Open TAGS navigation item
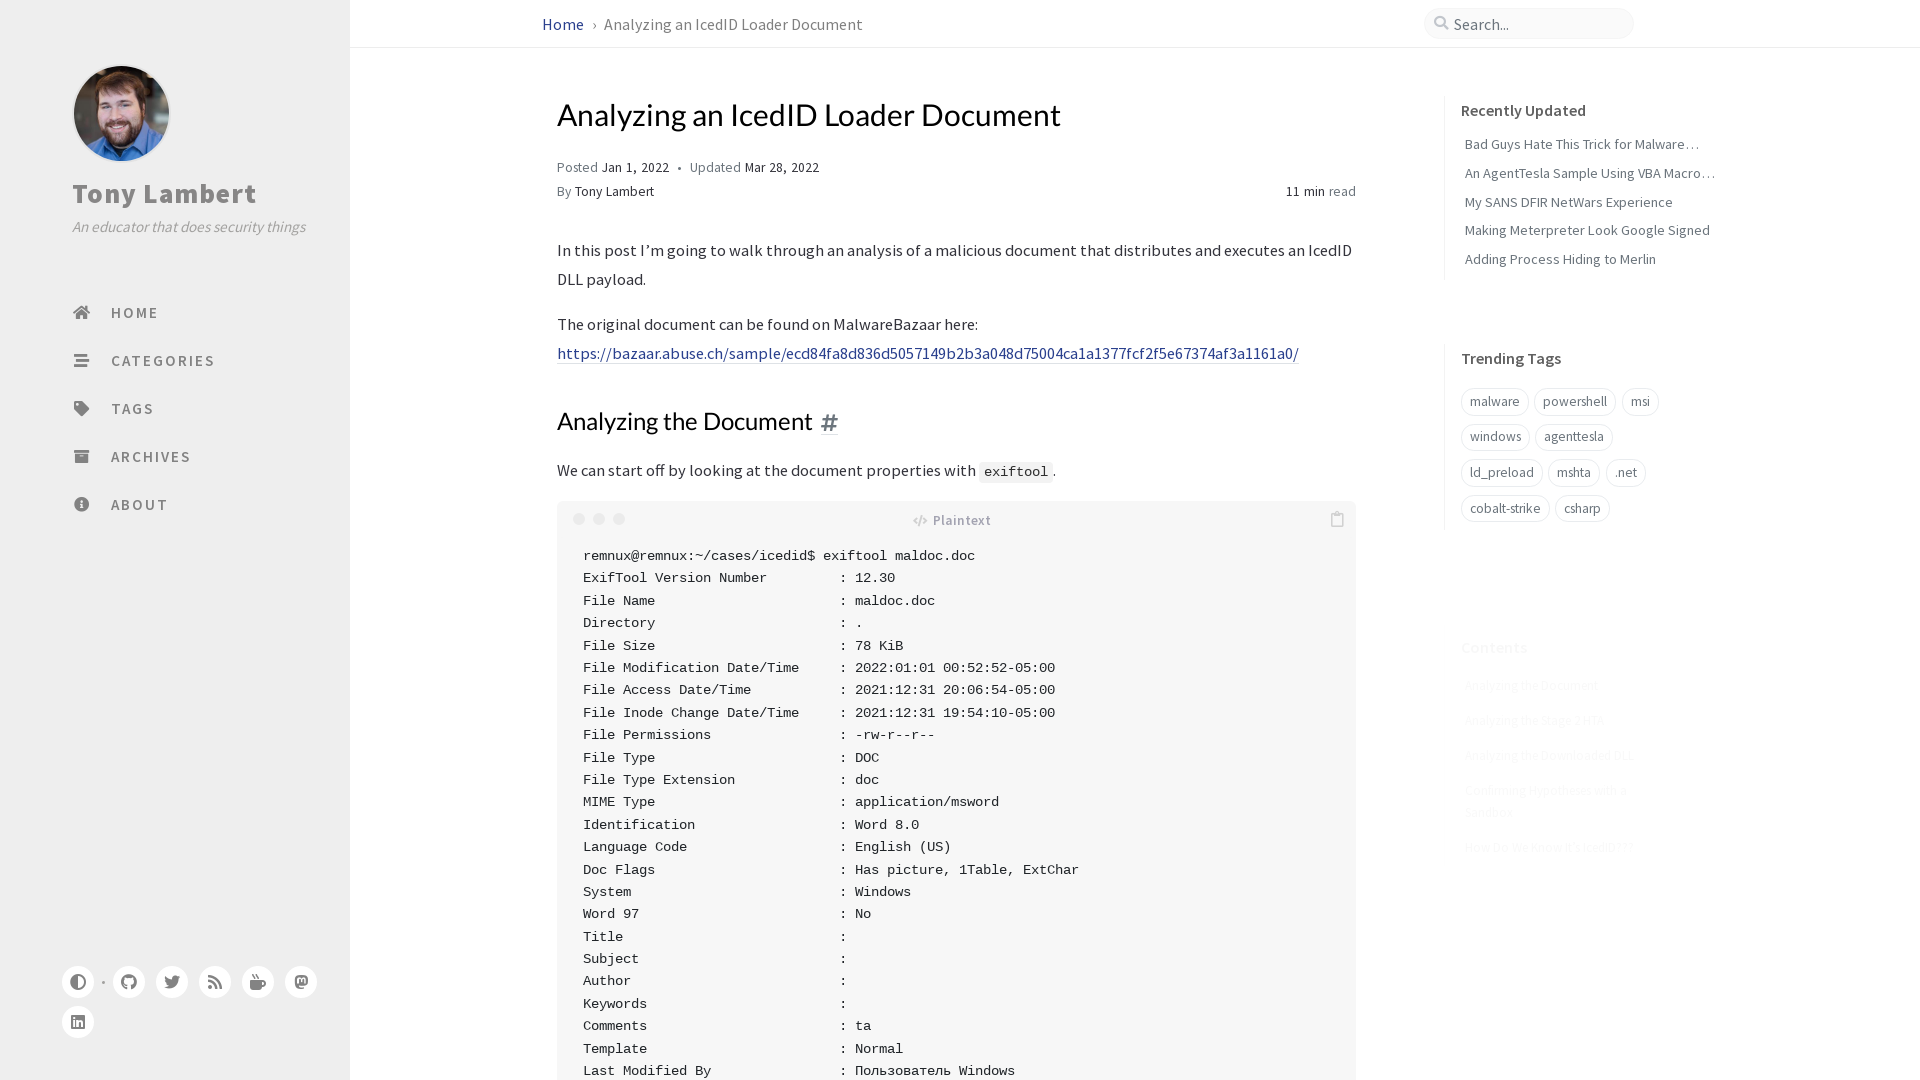The image size is (1920, 1080). click(x=133, y=409)
